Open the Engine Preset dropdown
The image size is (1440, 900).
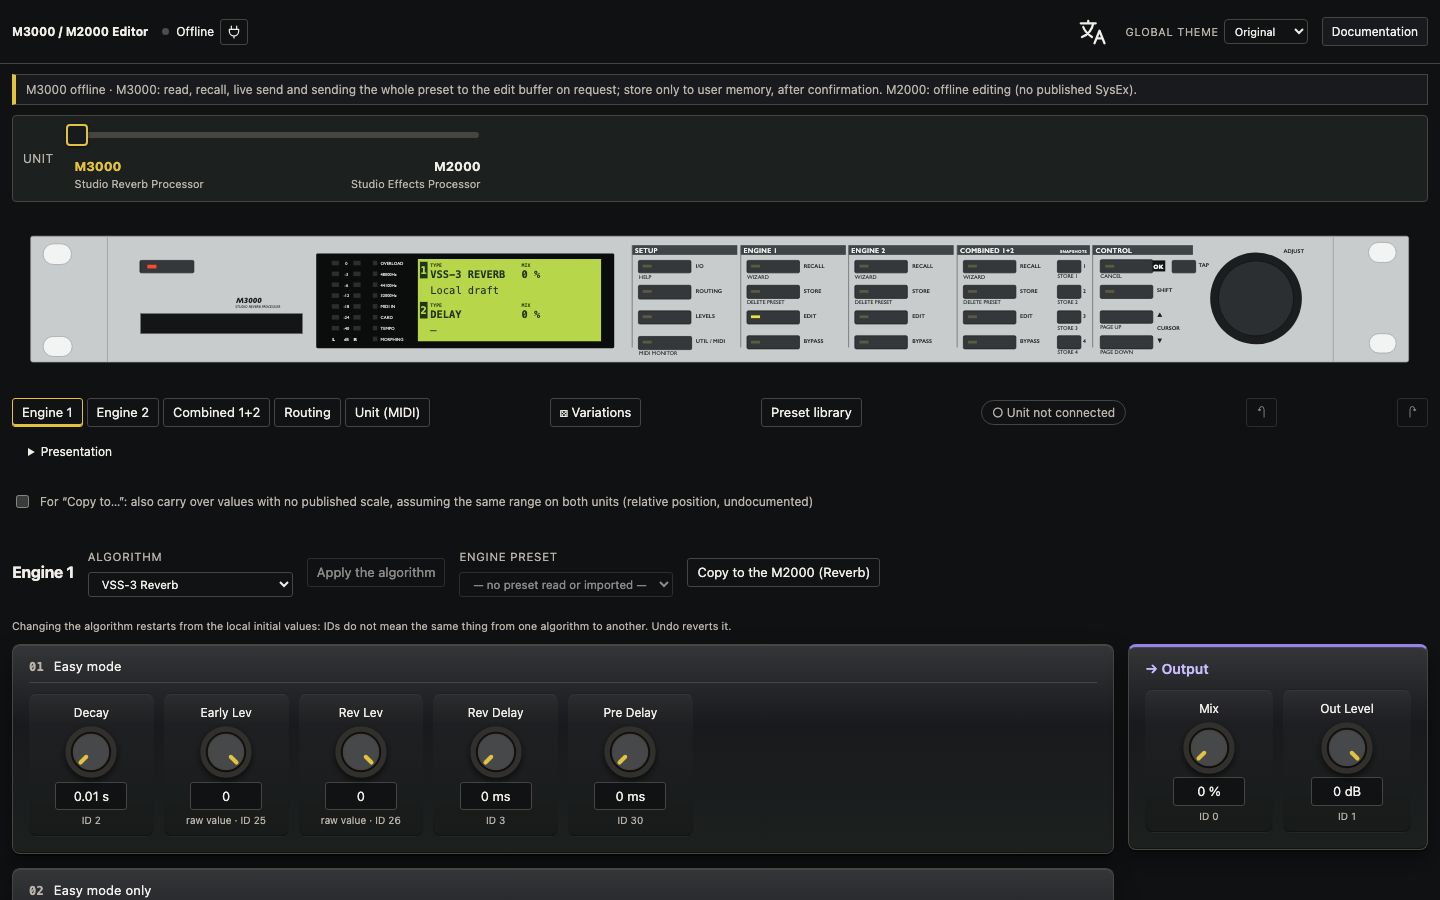566,584
